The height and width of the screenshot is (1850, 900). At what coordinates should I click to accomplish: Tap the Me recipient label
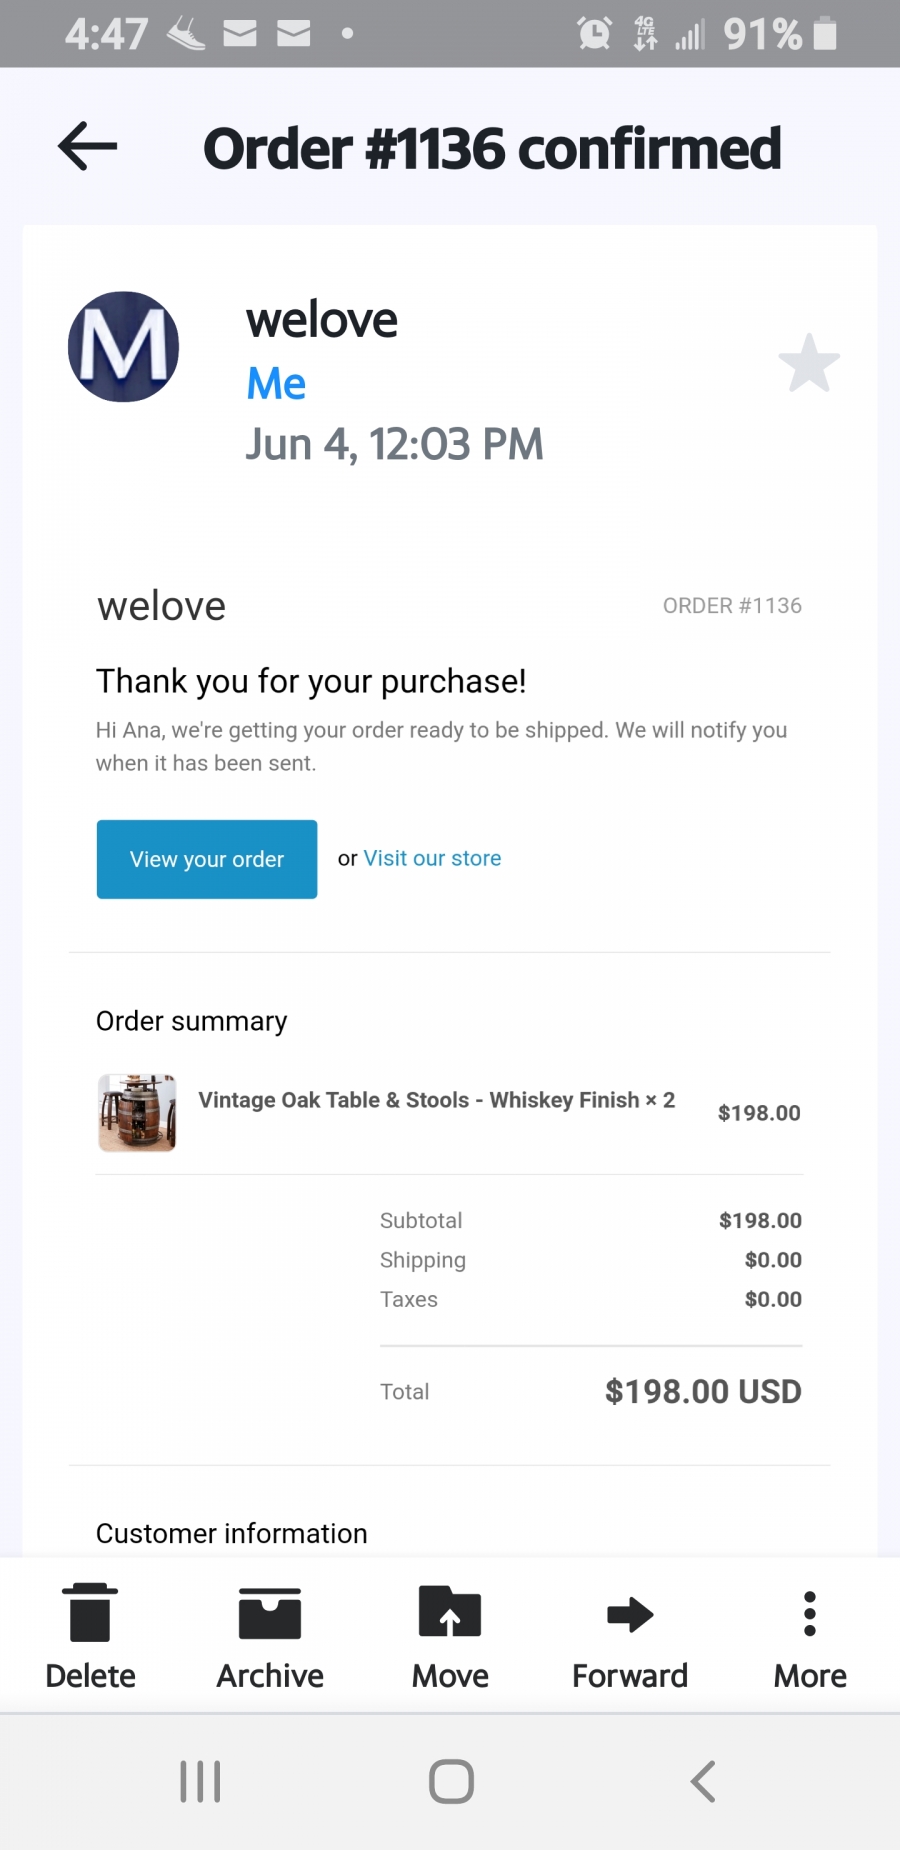click(x=276, y=383)
